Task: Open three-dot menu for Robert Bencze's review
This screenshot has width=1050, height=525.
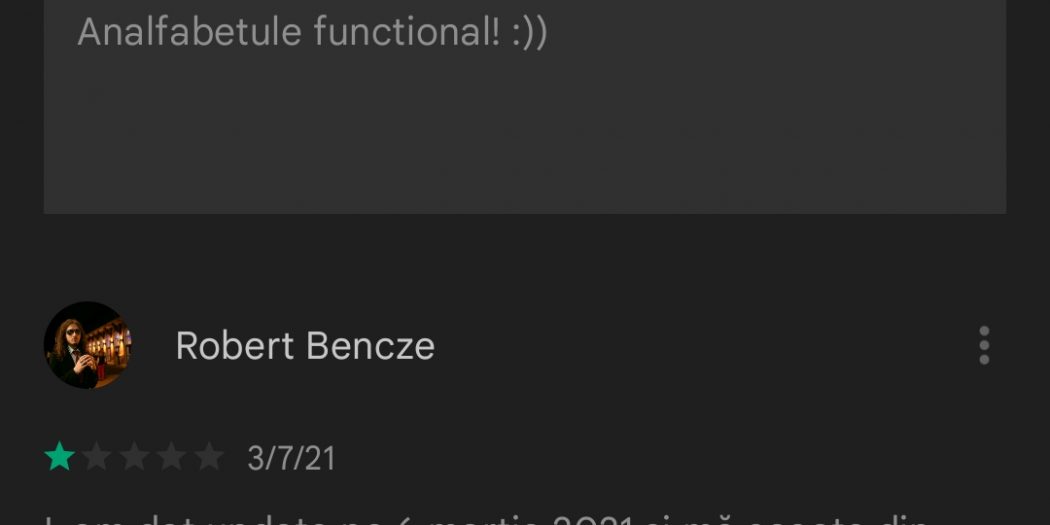Action: [x=984, y=346]
